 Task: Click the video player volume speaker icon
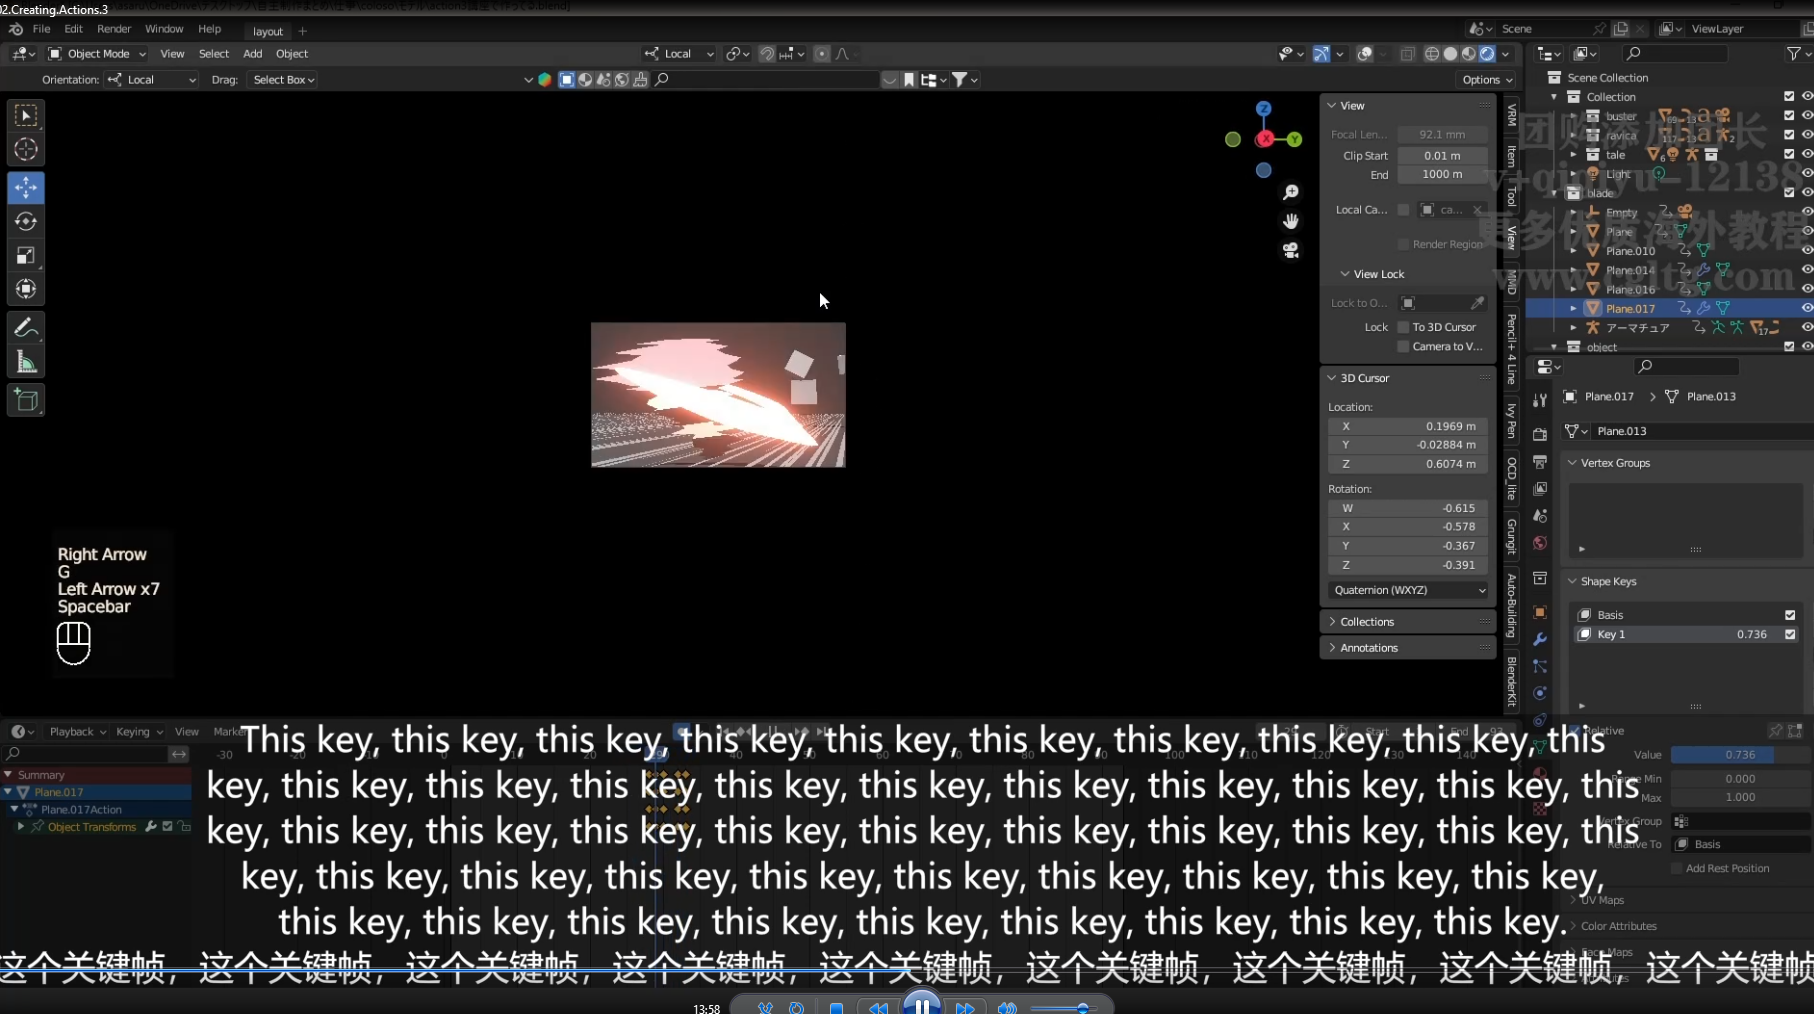tap(1007, 1008)
